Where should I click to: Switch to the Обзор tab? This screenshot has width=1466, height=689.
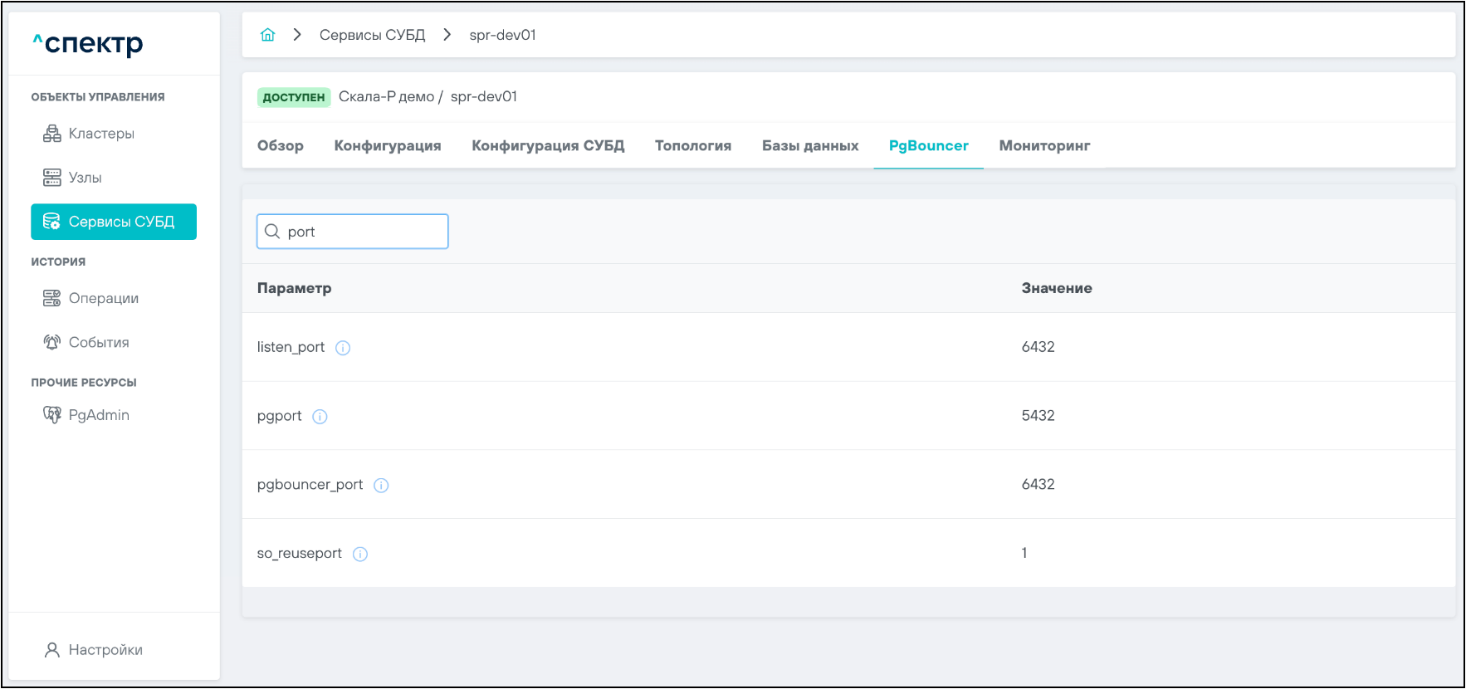[x=280, y=146]
